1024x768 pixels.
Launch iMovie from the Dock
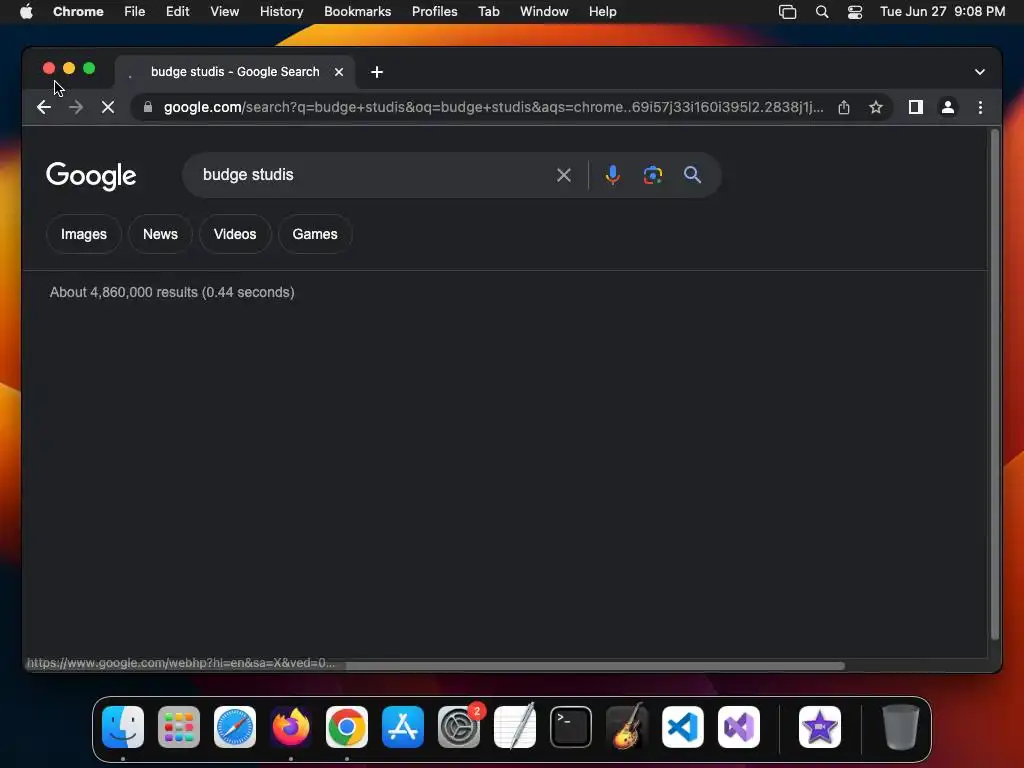point(820,727)
